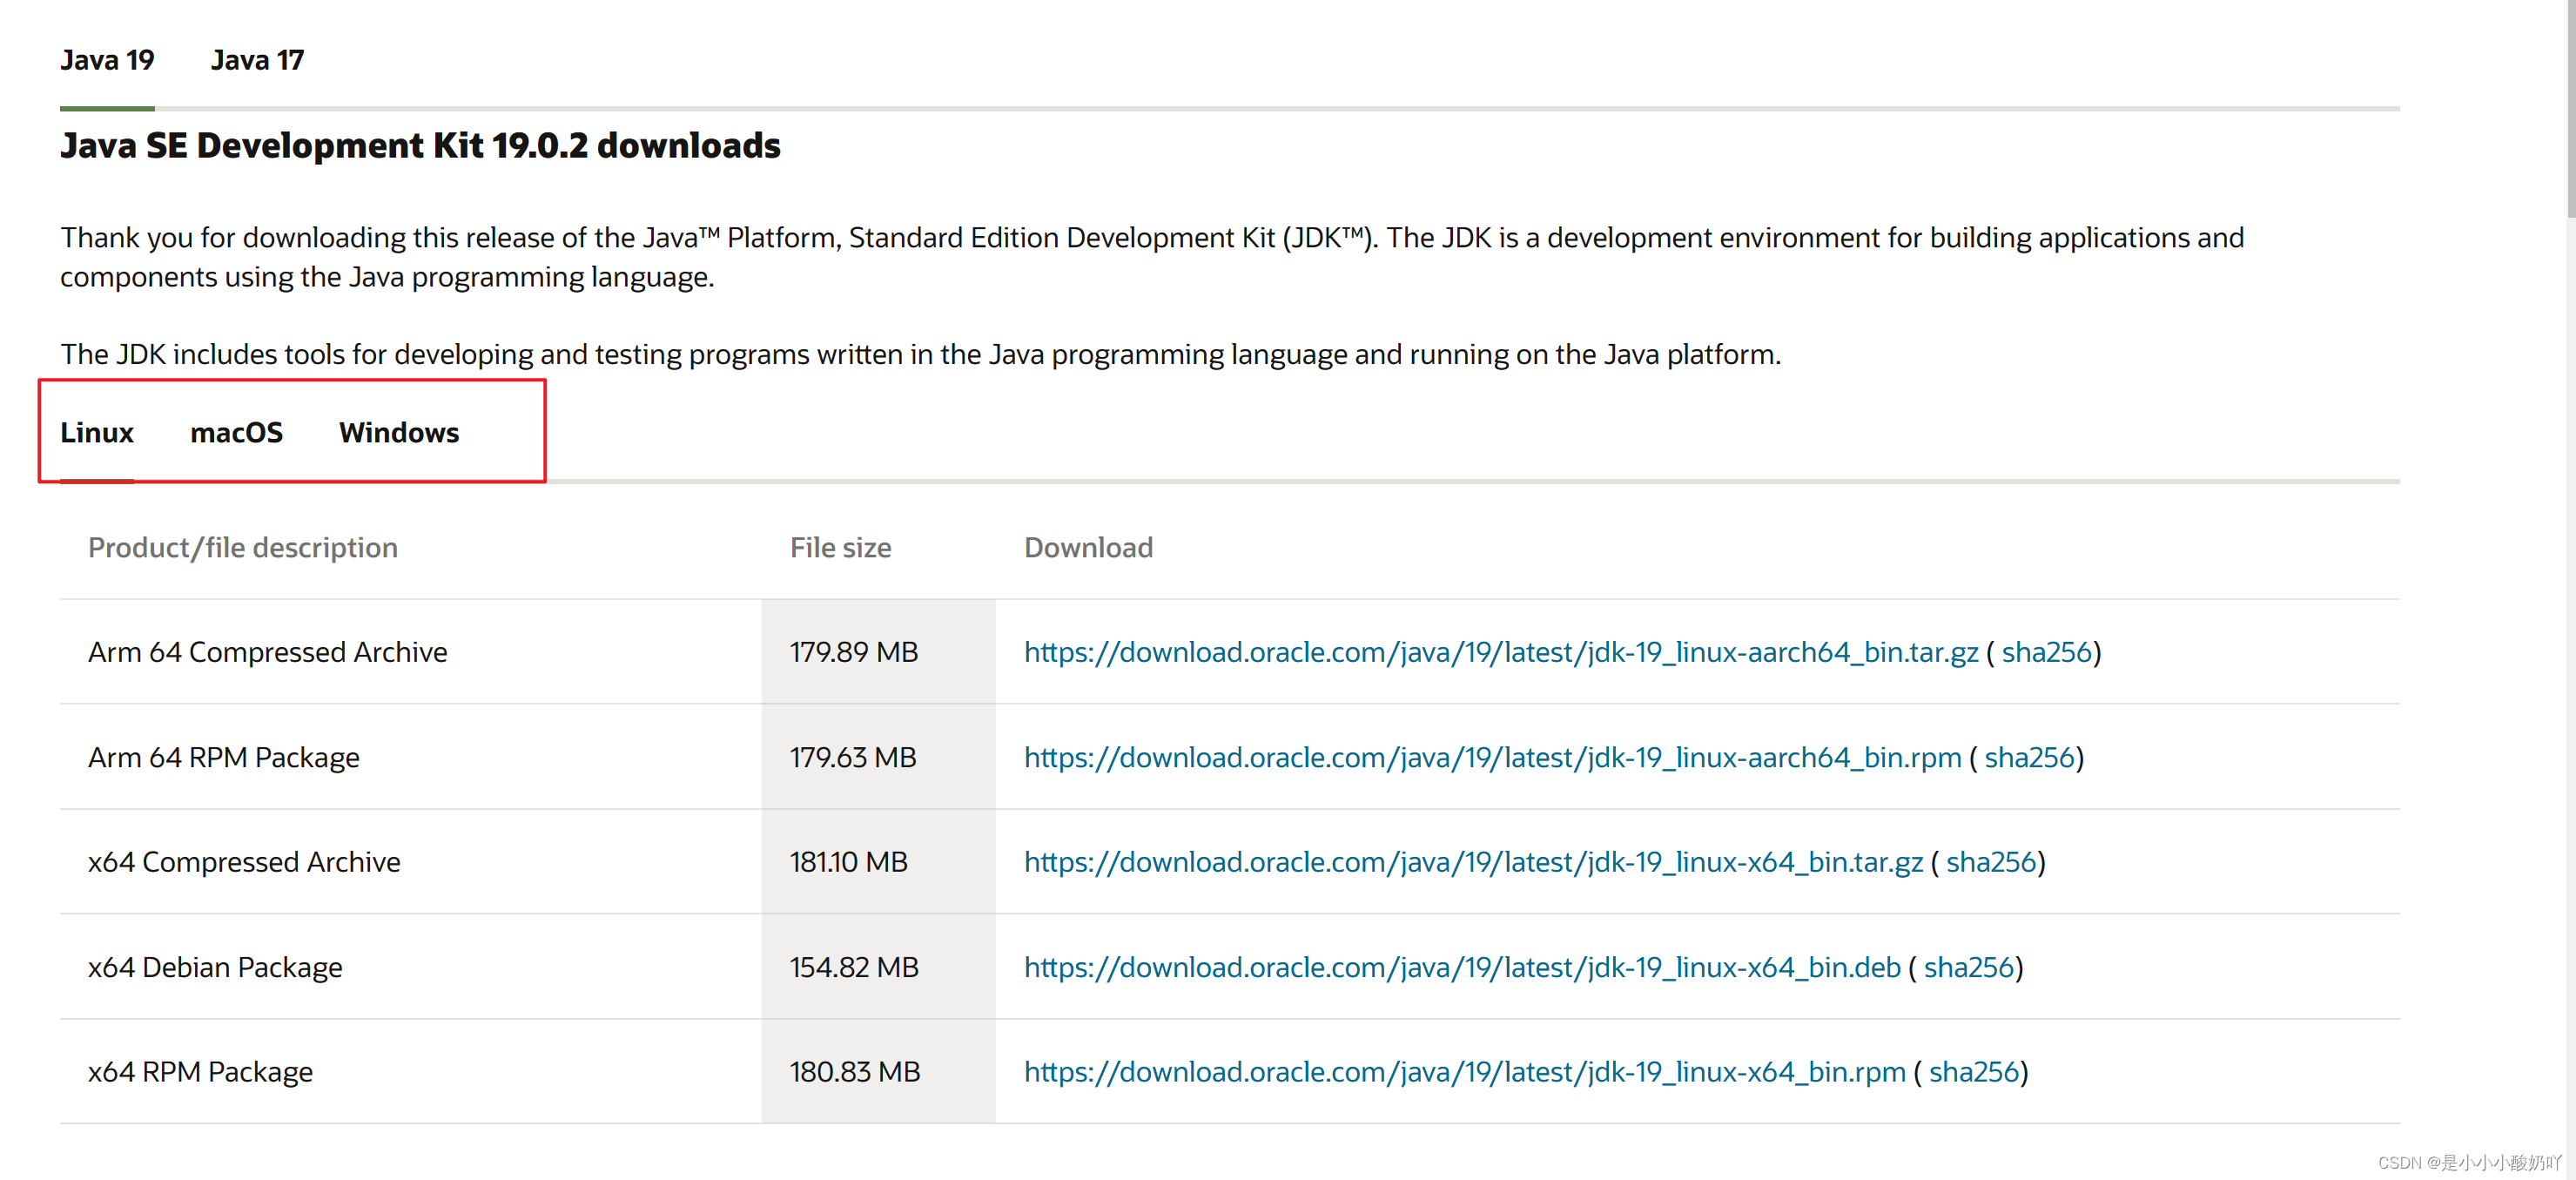Click the 180.83 MB file size cell
Viewport: 2576px width, 1180px height.
click(878, 1072)
